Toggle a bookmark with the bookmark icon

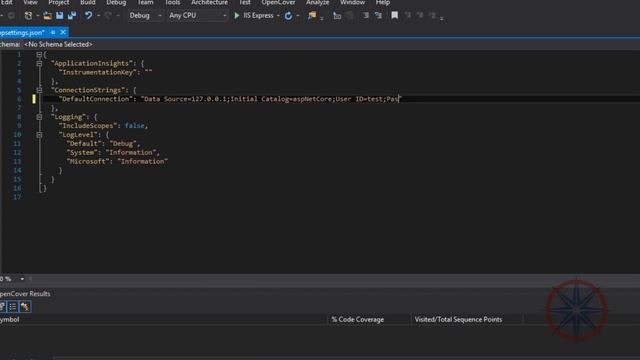pyautogui.click(x=394, y=16)
